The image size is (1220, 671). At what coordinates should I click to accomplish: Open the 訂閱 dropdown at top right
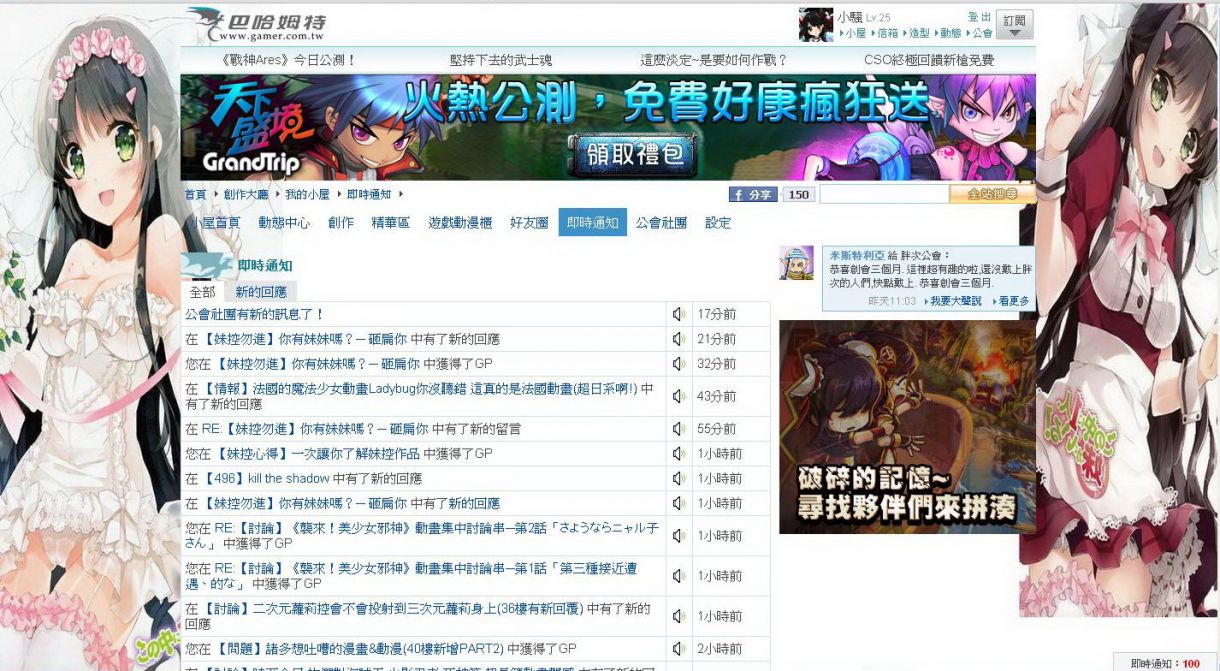tap(1015, 25)
